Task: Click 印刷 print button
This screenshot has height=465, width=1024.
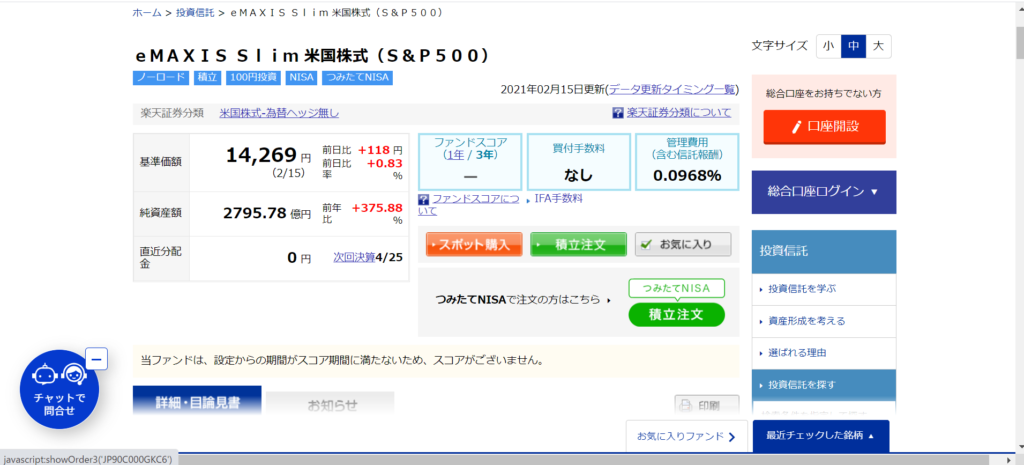Action: 707,406
